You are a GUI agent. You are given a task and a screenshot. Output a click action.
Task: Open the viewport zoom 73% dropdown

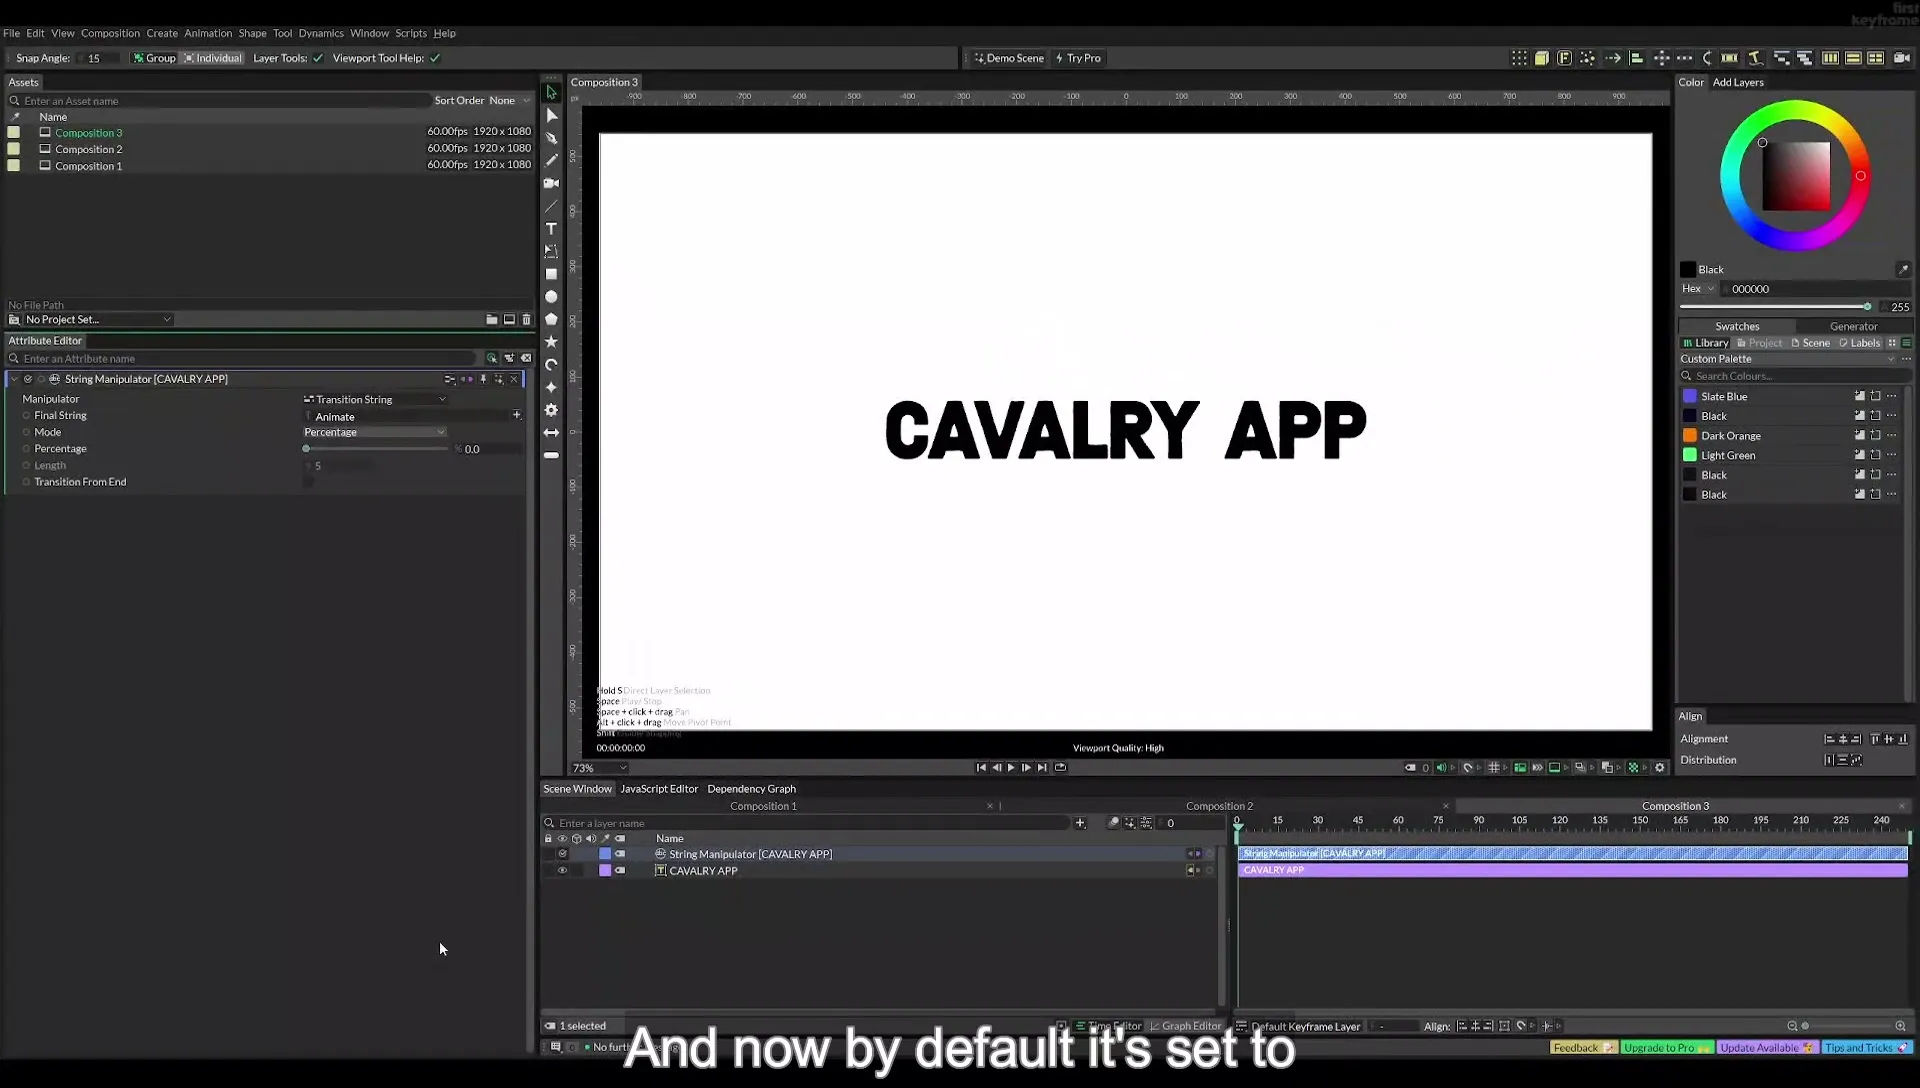(x=599, y=768)
